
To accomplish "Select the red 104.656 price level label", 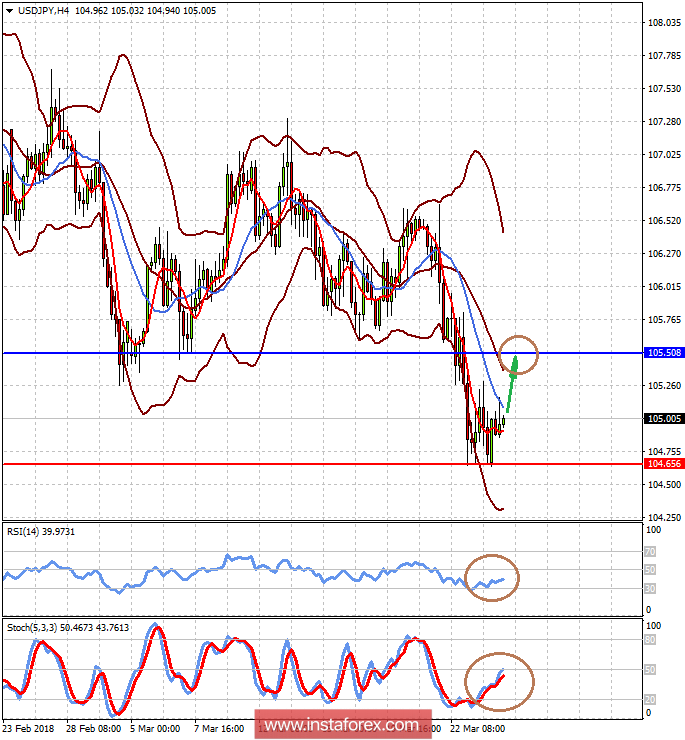I will coord(664,463).
